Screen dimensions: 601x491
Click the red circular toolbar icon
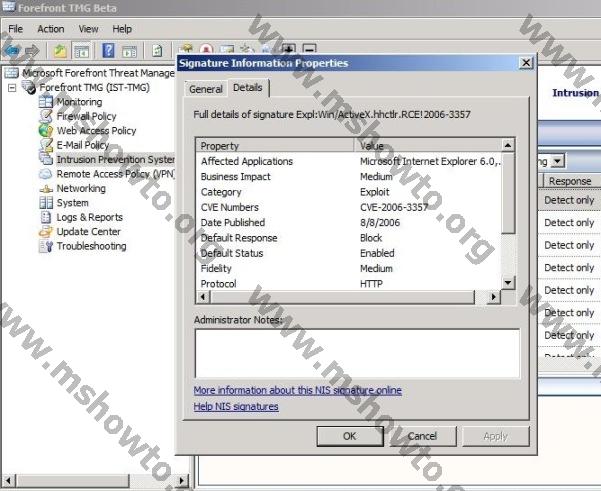coord(206,49)
